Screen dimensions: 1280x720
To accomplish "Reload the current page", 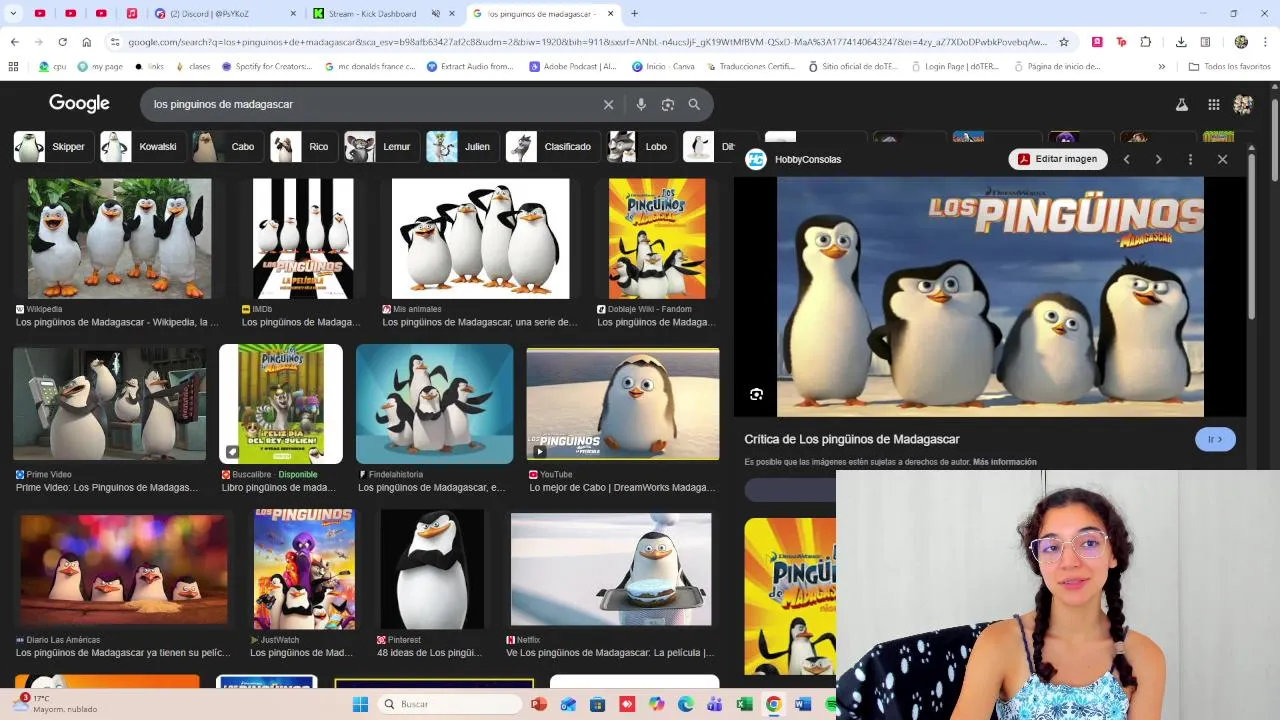I will 62,42.
